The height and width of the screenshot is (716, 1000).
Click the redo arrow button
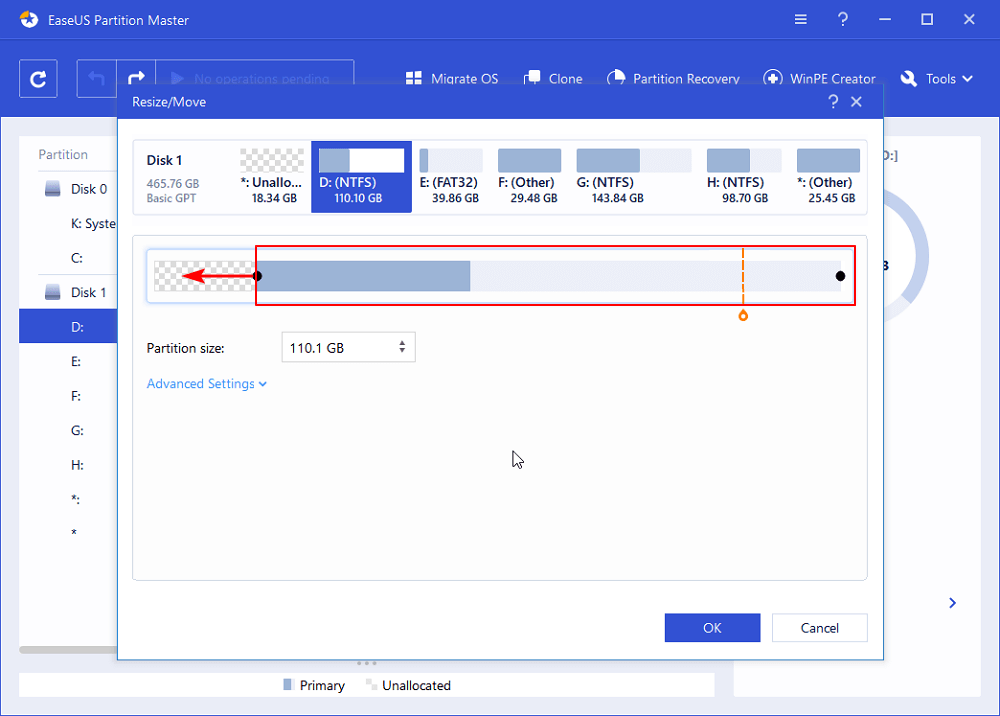point(136,78)
